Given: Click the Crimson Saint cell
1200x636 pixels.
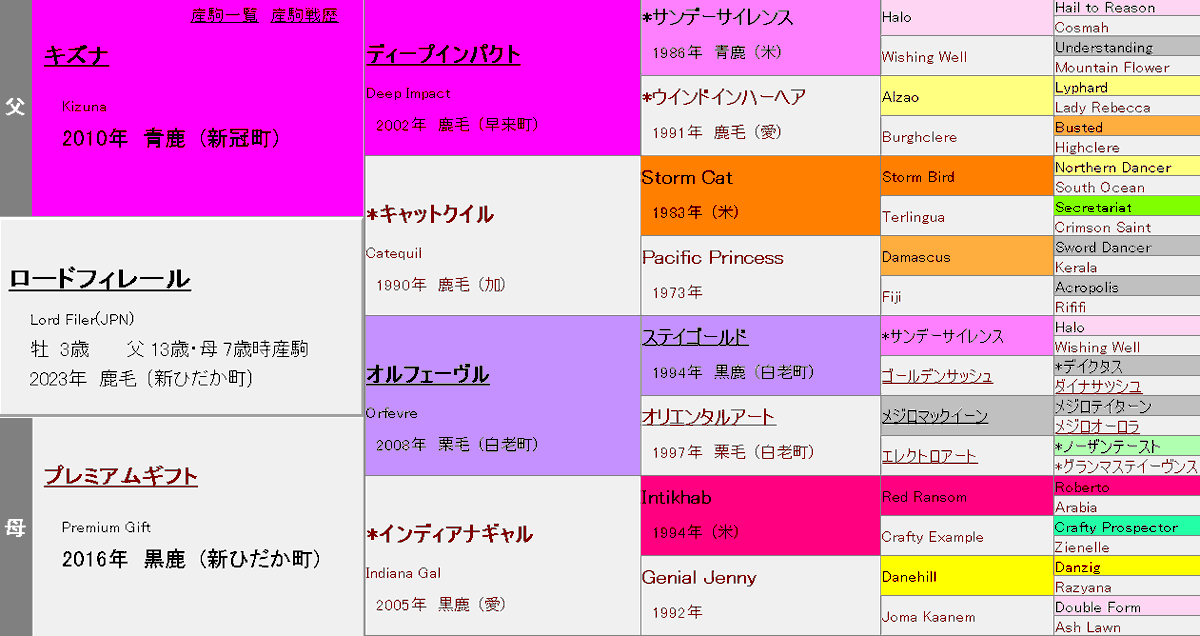Looking at the screenshot, I should tap(1127, 227).
